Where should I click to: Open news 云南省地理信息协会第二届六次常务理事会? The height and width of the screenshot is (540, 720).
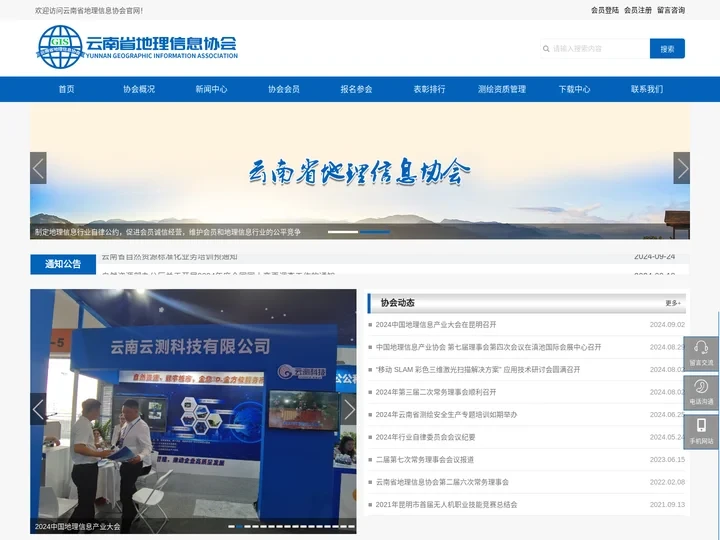click(442, 482)
